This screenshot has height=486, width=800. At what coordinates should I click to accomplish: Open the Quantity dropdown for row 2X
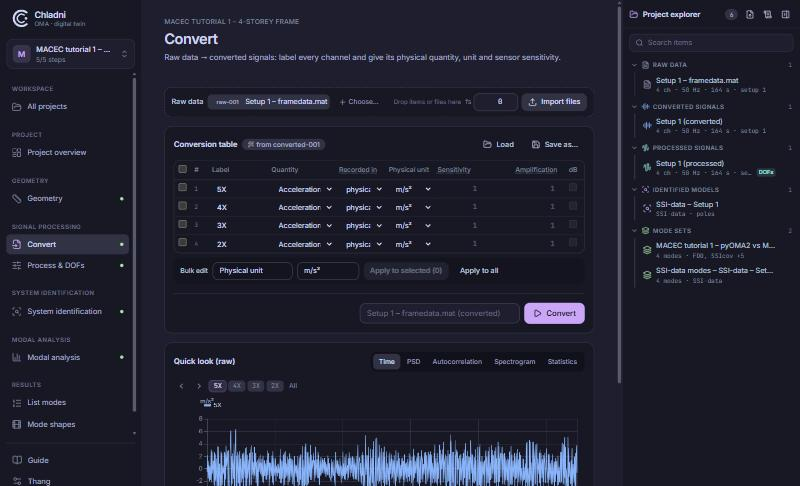[305, 244]
